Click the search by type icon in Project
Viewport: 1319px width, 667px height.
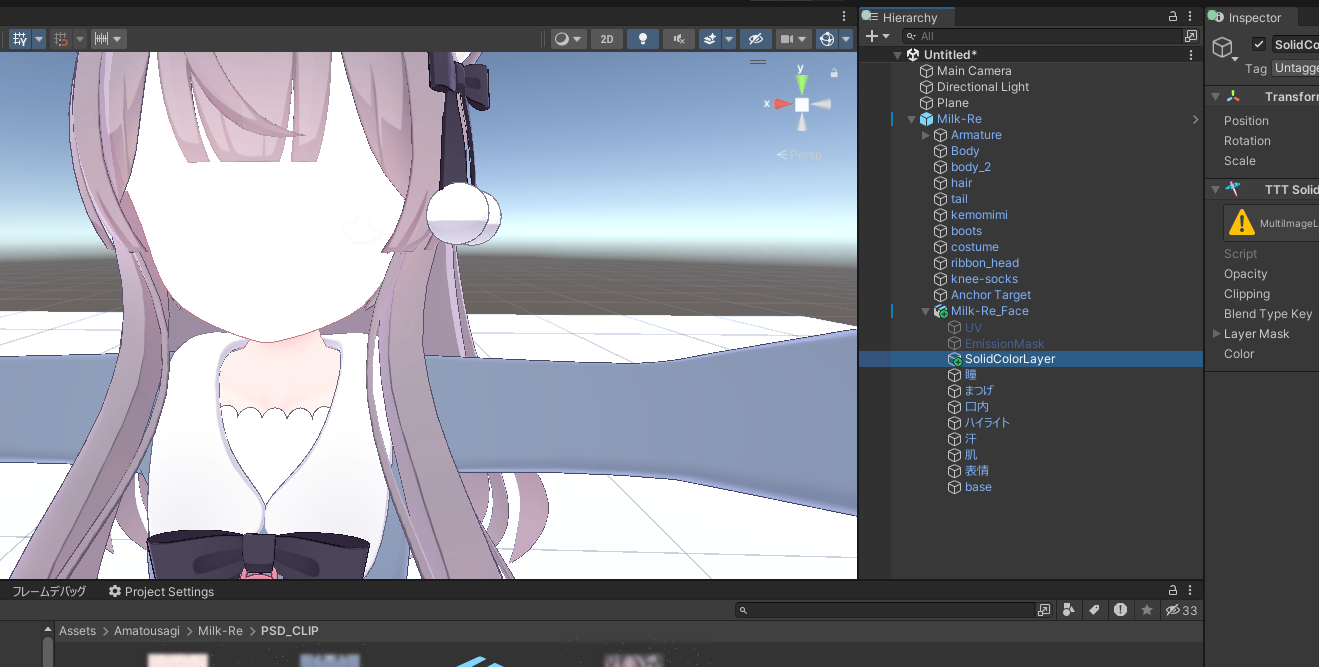pos(1069,610)
